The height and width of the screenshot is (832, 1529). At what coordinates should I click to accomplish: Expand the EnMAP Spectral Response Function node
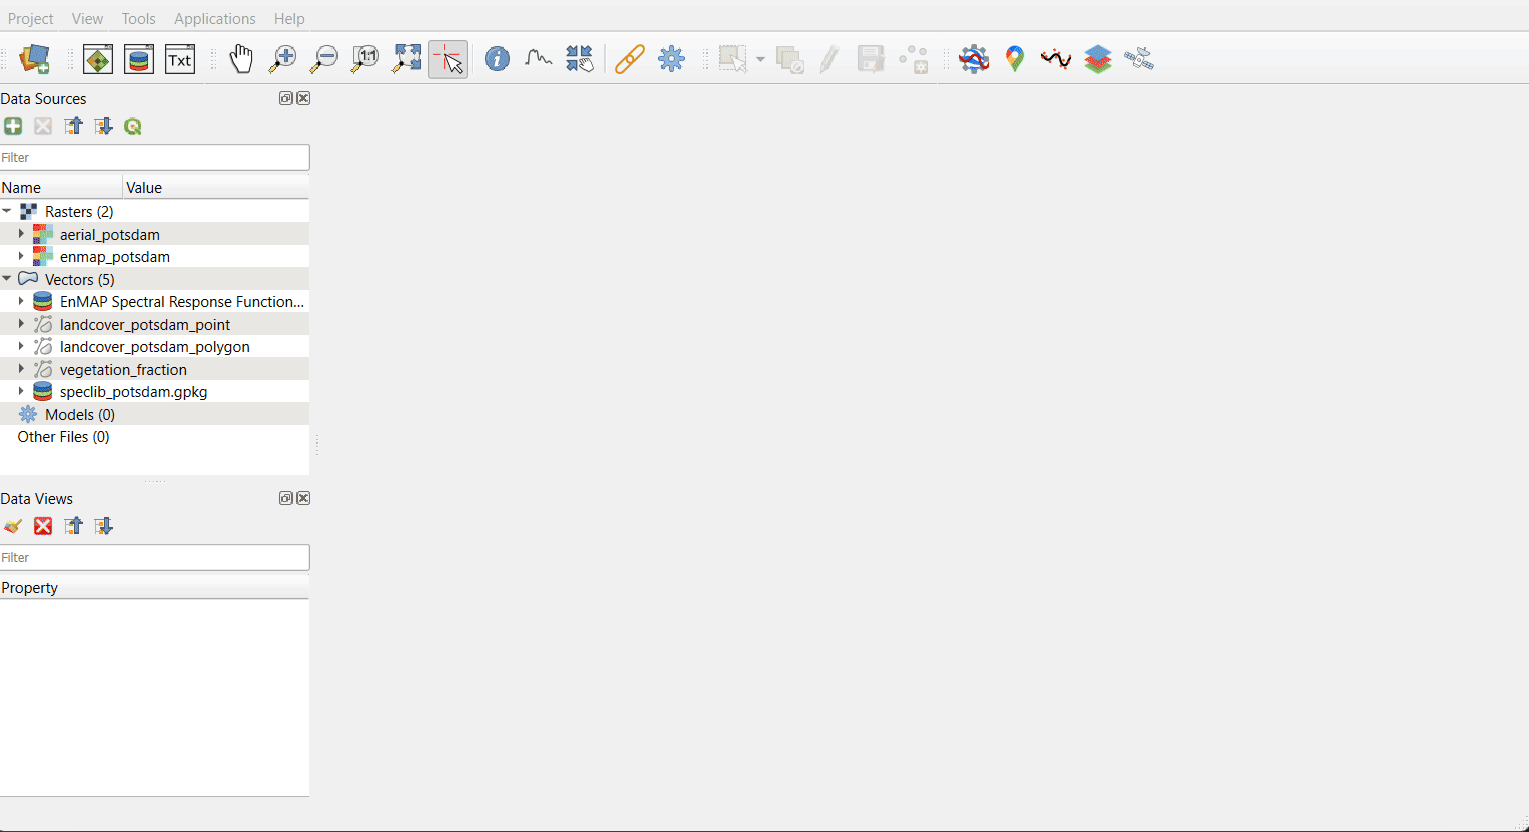(x=21, y=301)
